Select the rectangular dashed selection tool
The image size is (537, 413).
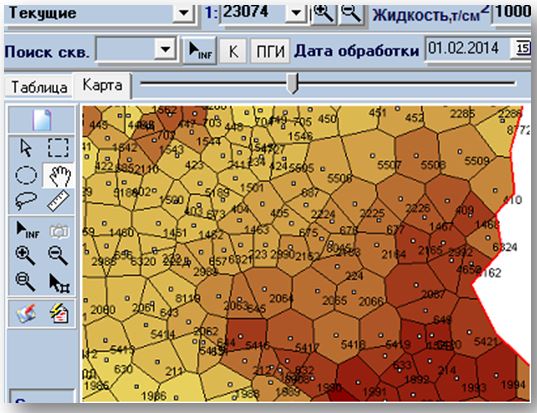(58, 148)
